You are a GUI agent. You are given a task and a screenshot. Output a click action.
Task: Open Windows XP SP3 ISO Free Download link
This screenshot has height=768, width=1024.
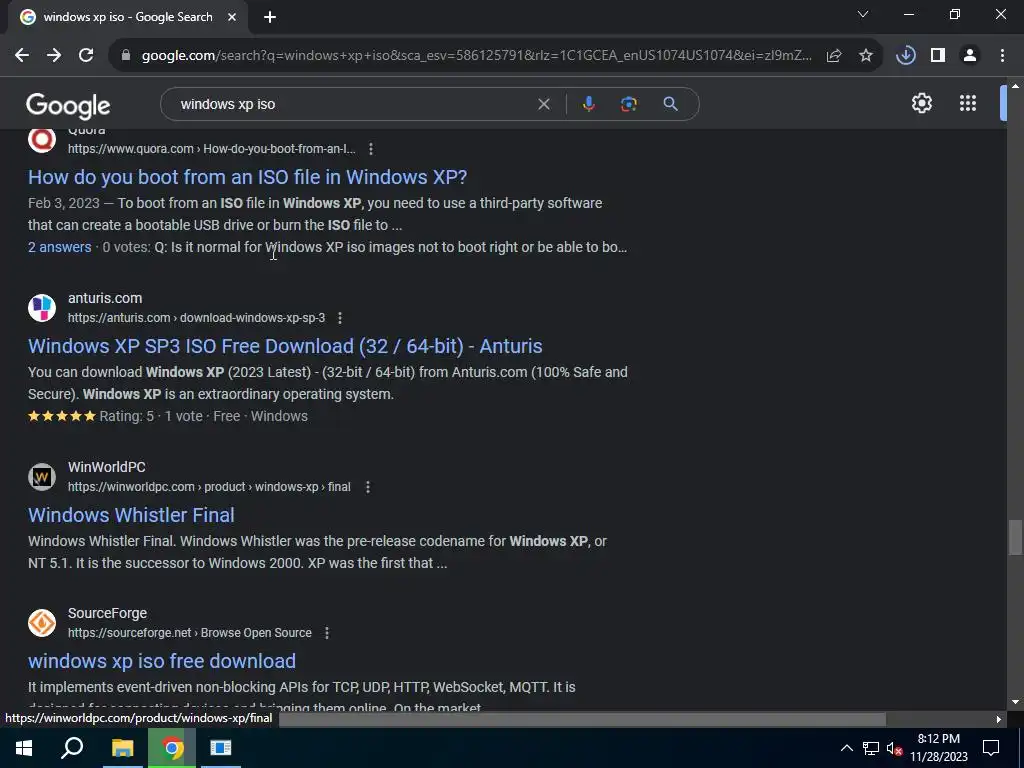[285, 346]
